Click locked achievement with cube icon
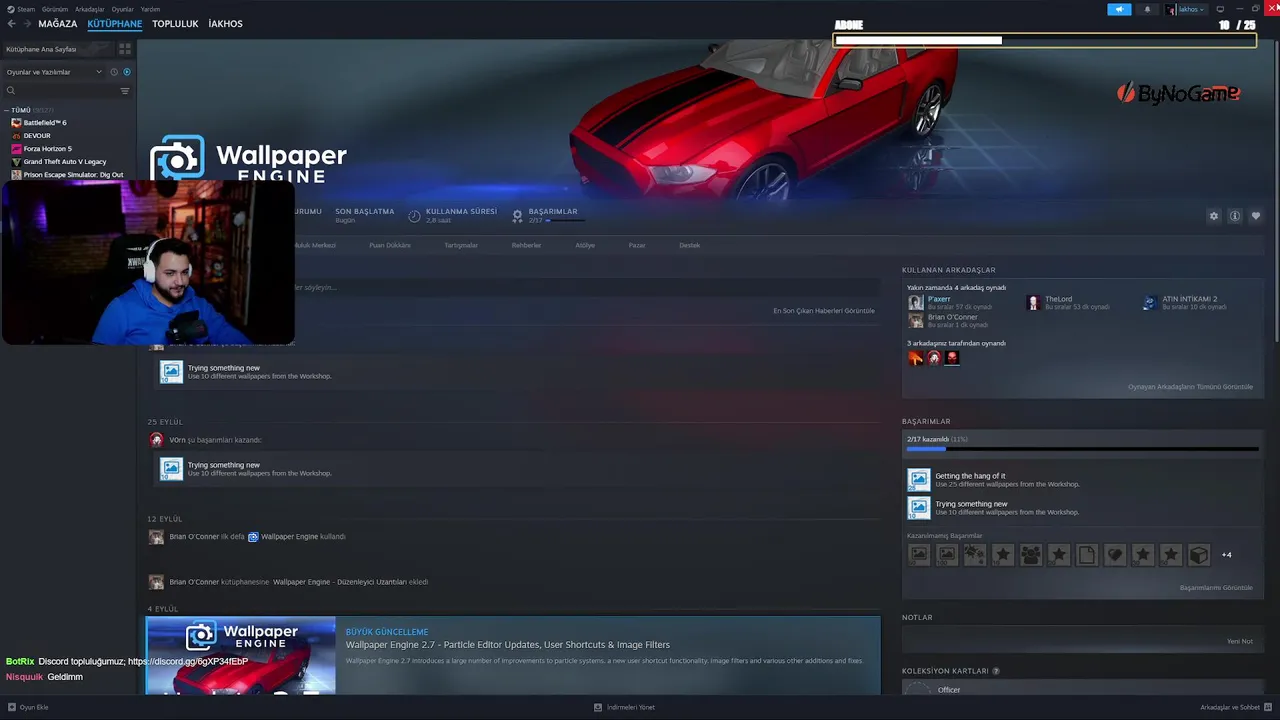Image resolution: width=1280 pixels, height=720 pixels. click(1199, 555)
